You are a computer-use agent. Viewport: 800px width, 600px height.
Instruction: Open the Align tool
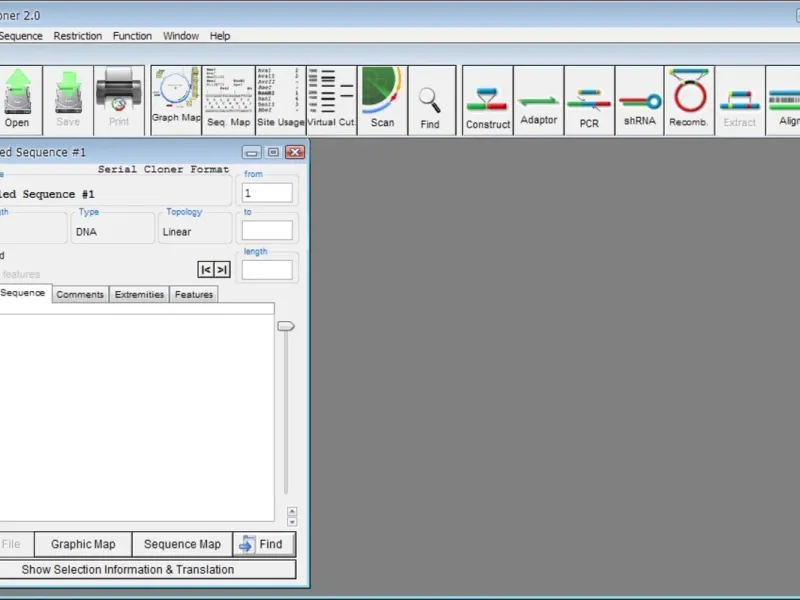783,99
